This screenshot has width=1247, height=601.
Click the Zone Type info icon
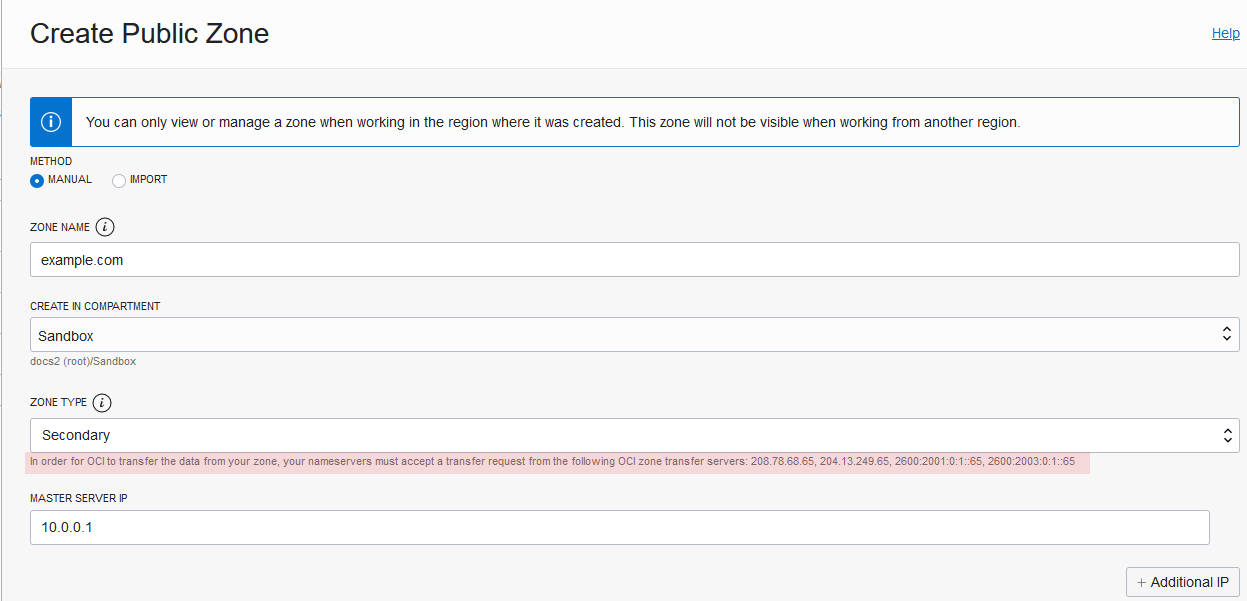click(x=102, y=403)
